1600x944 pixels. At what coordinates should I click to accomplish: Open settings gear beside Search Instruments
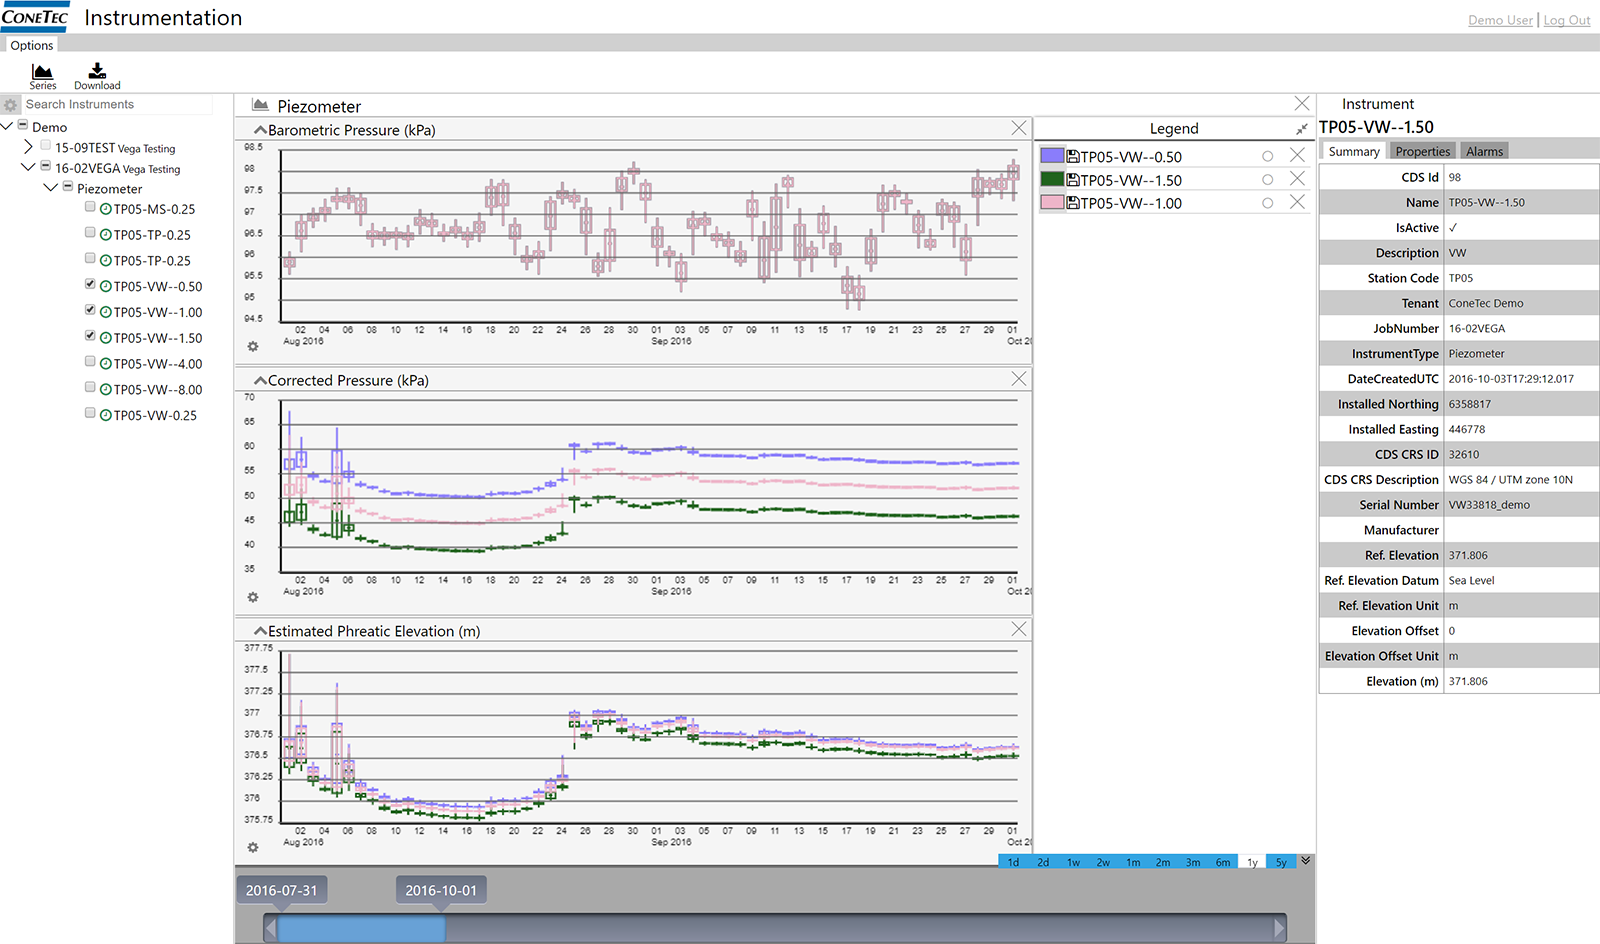point(11,105)
